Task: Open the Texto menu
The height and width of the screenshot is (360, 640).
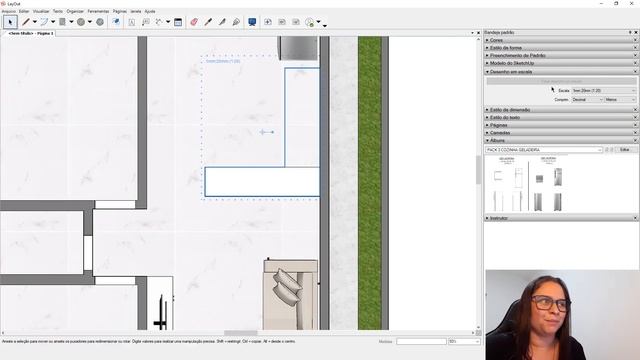Action: (x=58, y=11)
